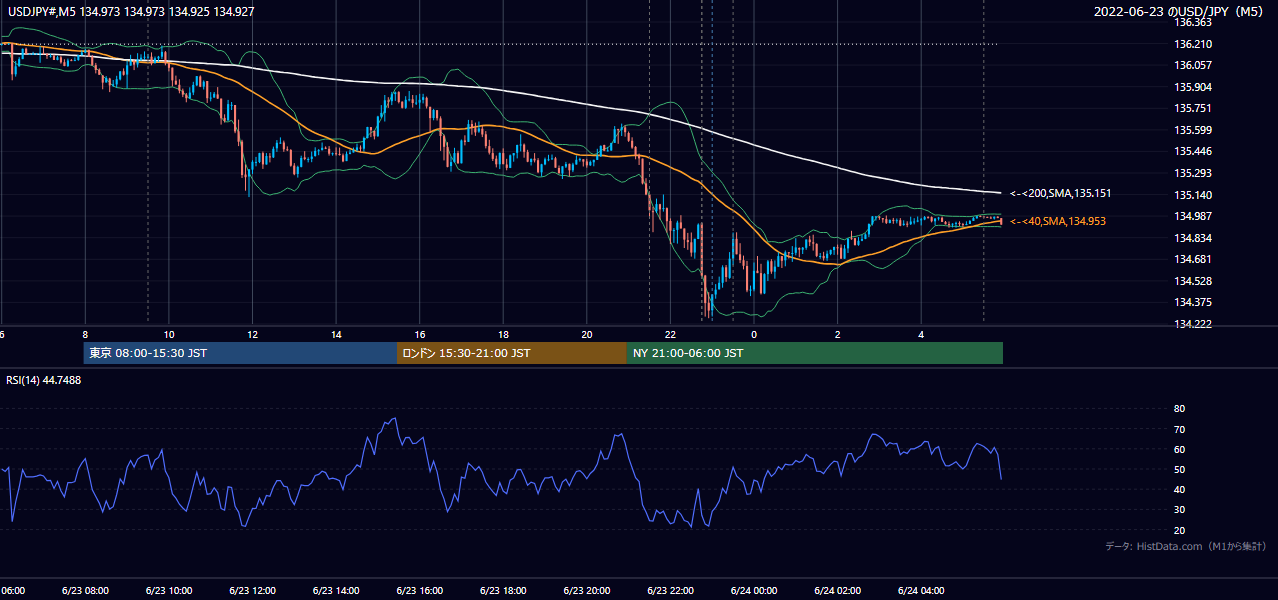Click the 135.751 price axis label
Image resolution: width=1278 pixels, height=600 pixels.
(1193, 108)
